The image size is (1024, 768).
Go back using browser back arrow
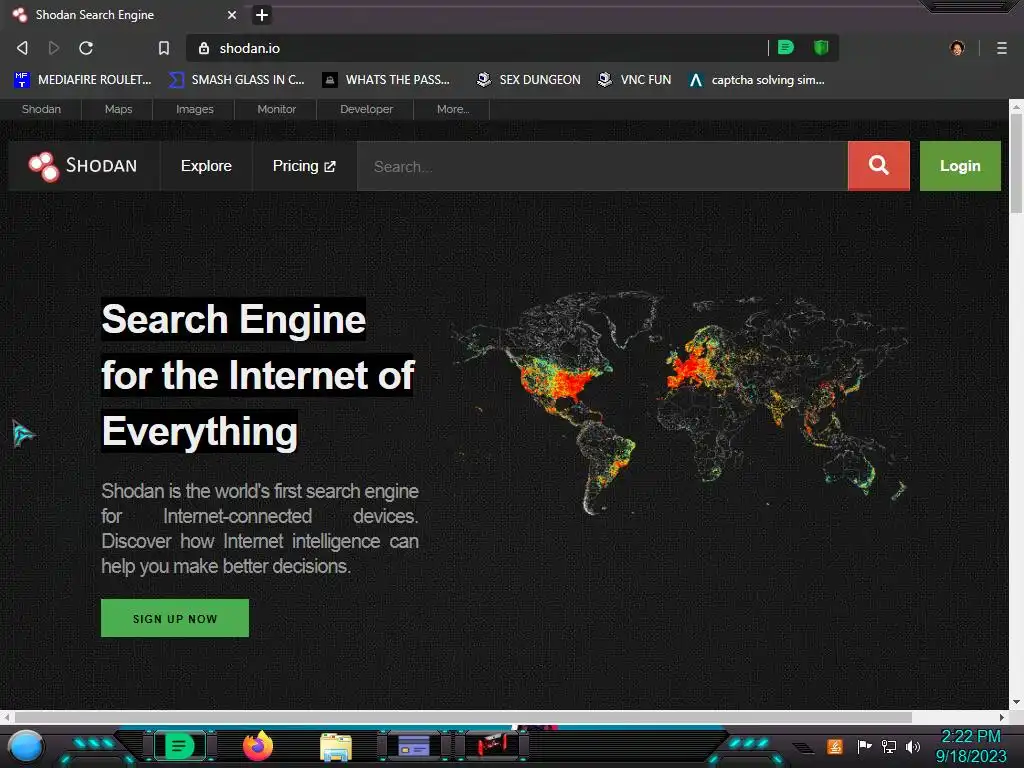[22, 48]
